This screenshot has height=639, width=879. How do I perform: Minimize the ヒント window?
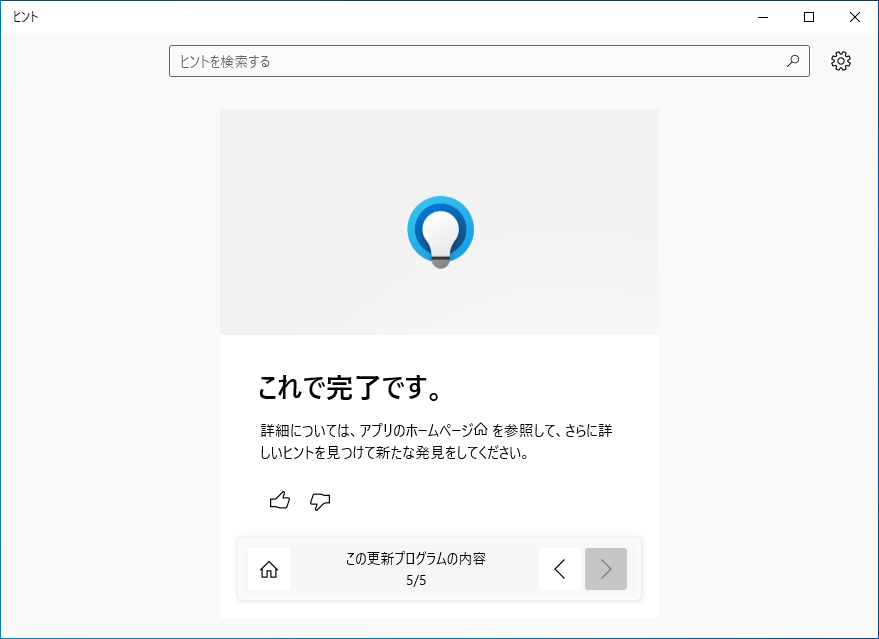[763, 17]
